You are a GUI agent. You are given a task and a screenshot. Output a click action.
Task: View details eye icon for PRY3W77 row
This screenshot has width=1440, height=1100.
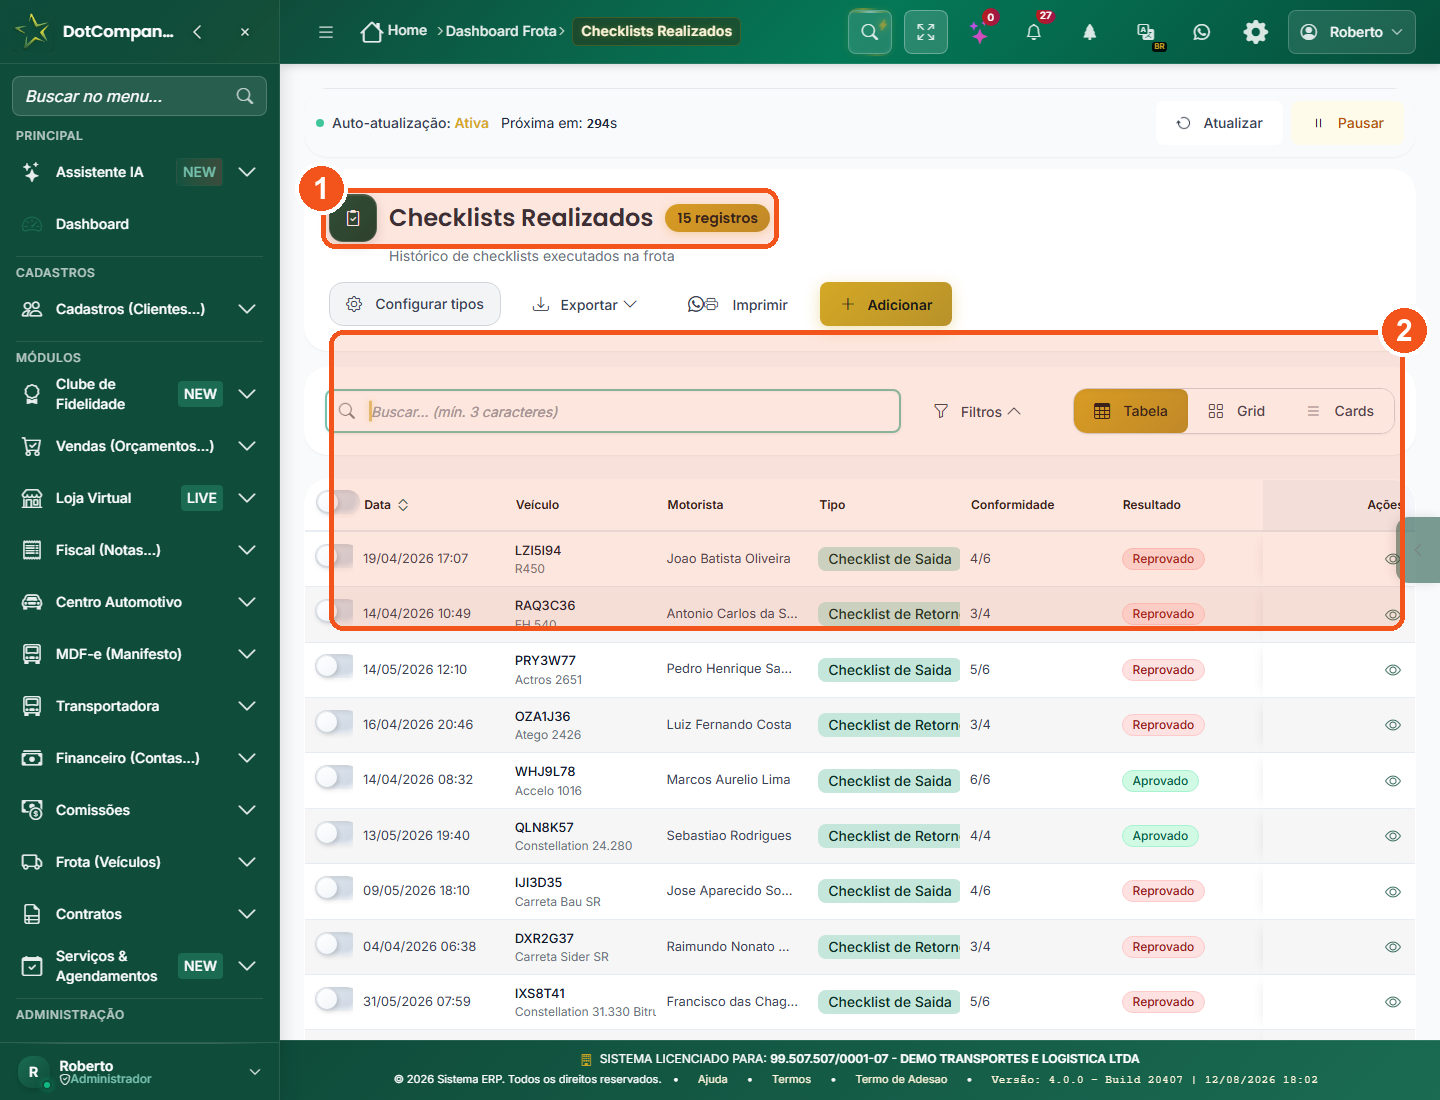1392,670
